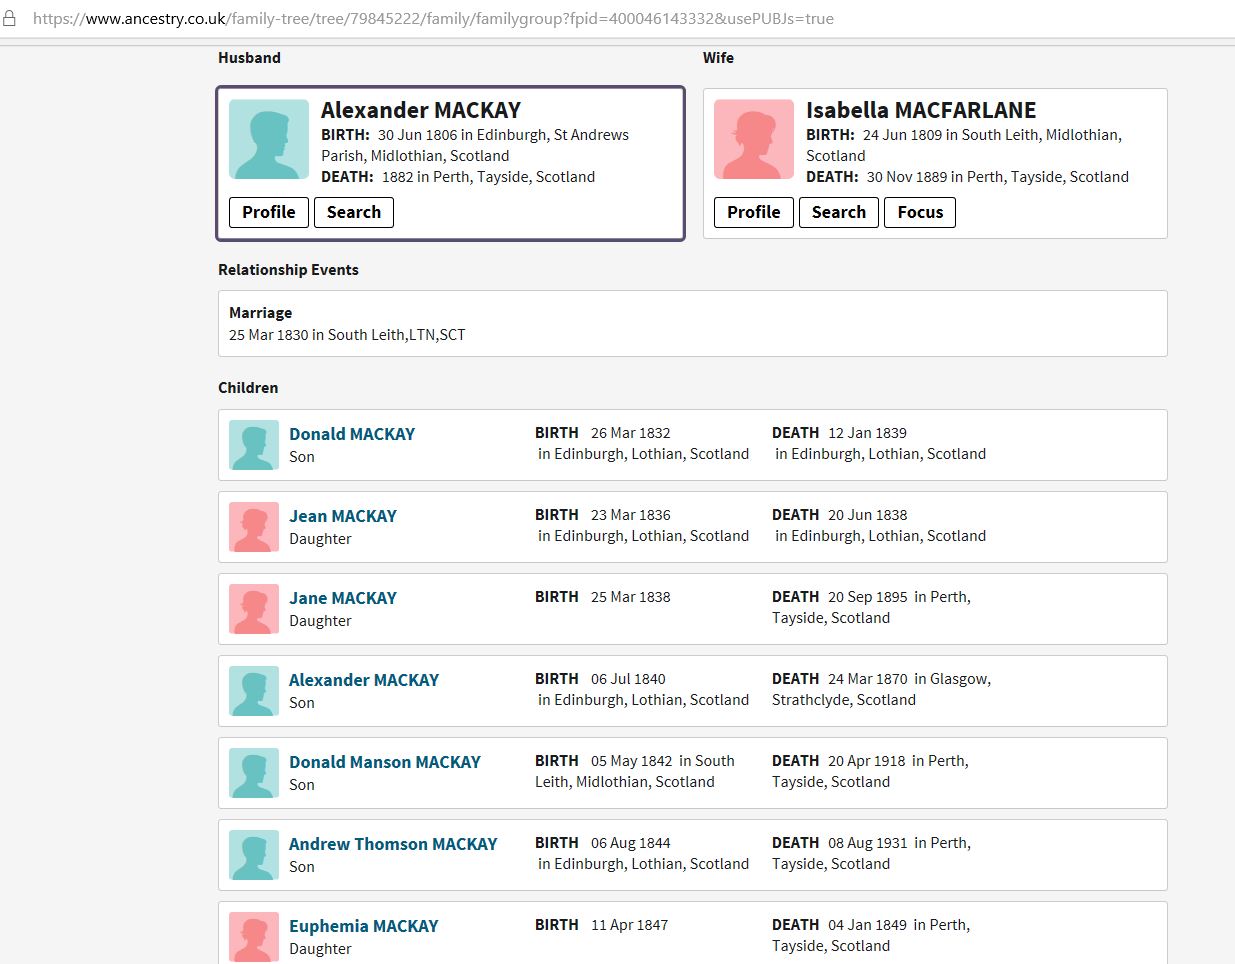
Task: Click Donald MACKAY's son avatar icon
Action: point(254,445)
